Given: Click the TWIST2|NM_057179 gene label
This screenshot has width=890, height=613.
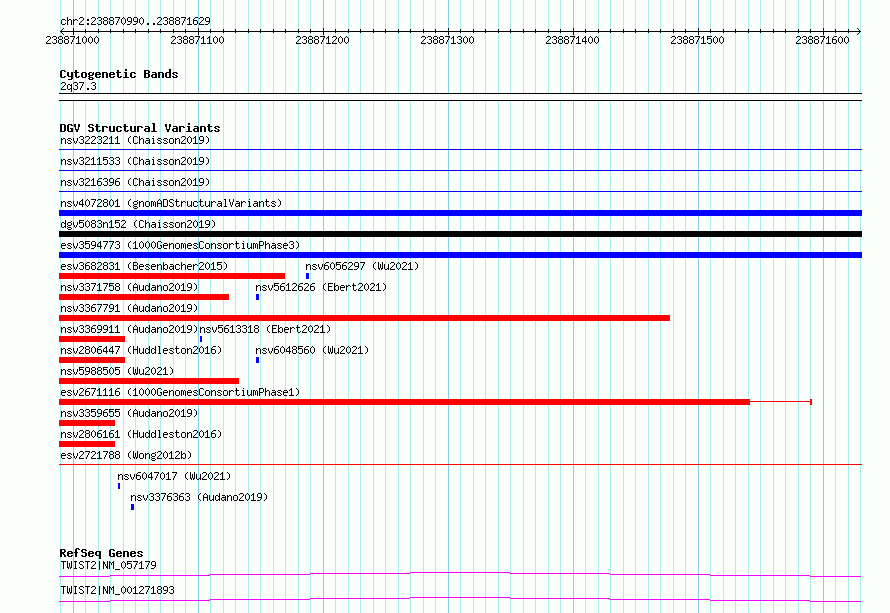Looking at the screenshot, I should click(x=108, y=565).
